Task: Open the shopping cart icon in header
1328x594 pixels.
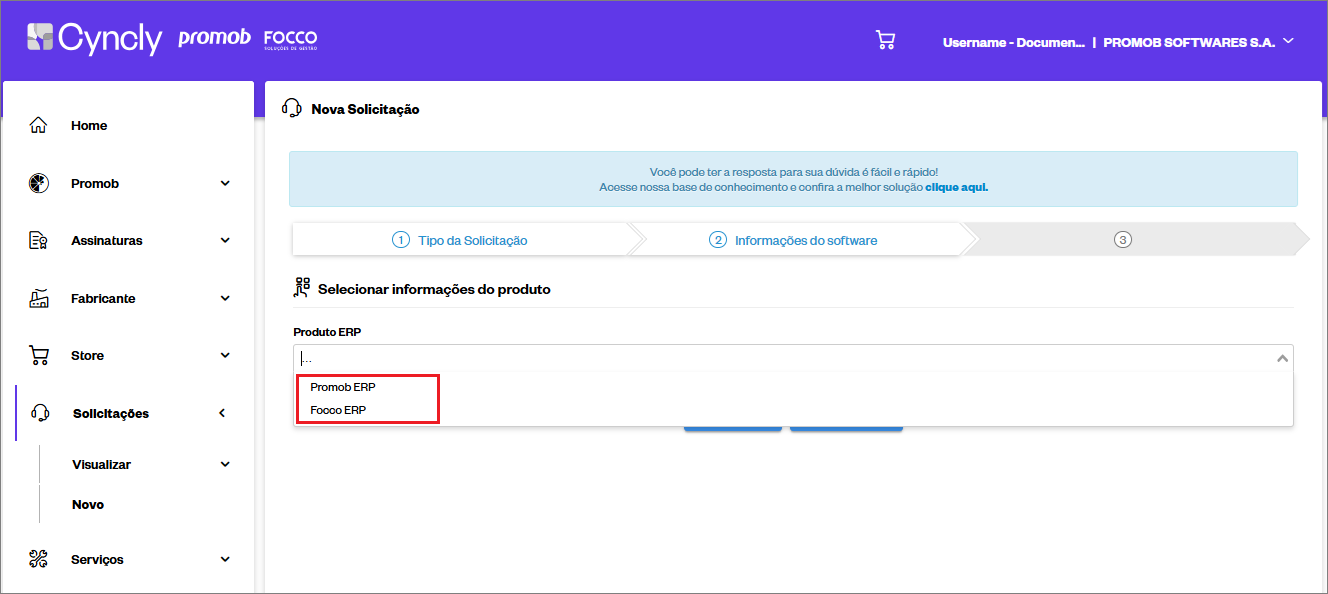Action: 885,40
